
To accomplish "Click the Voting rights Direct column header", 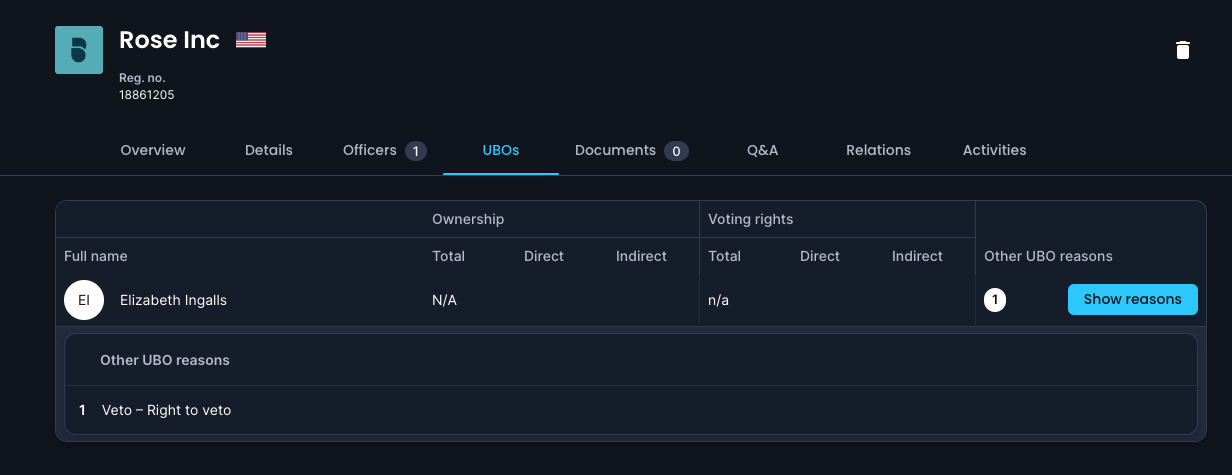I will (820, 256).
